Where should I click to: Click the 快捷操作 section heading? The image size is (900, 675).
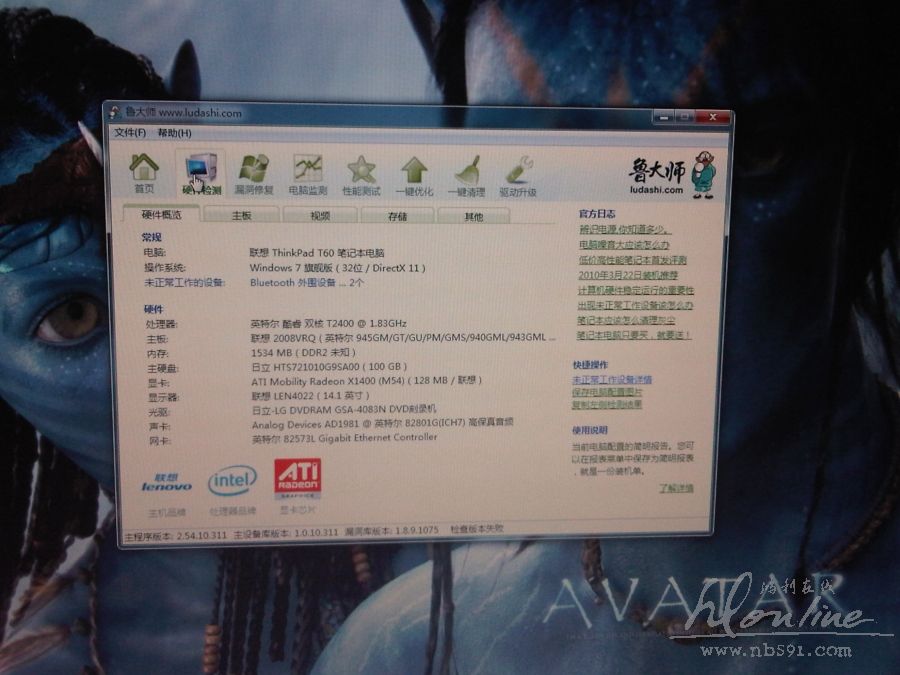(590, 364)
